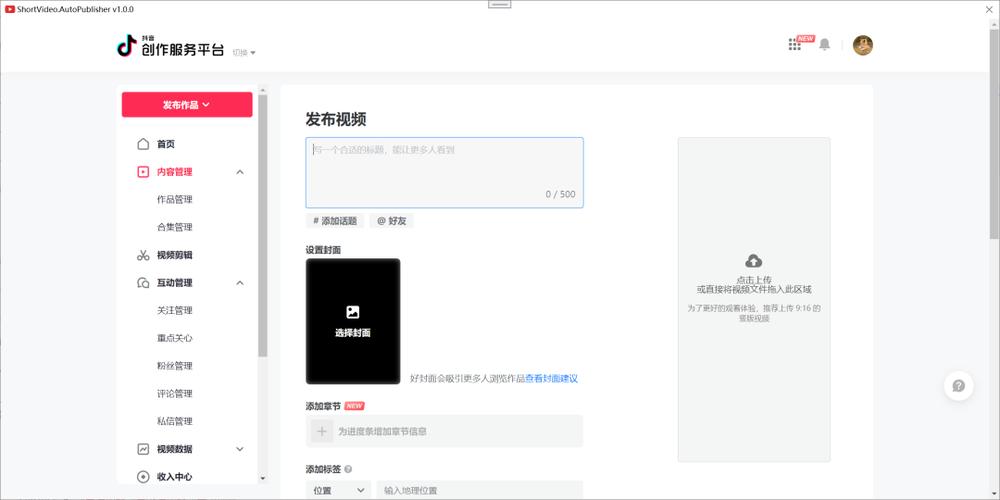Screen dimensions: 1000x500
Task: Open 合集管理 in the sidebar
Action: [x=175, y=227]
